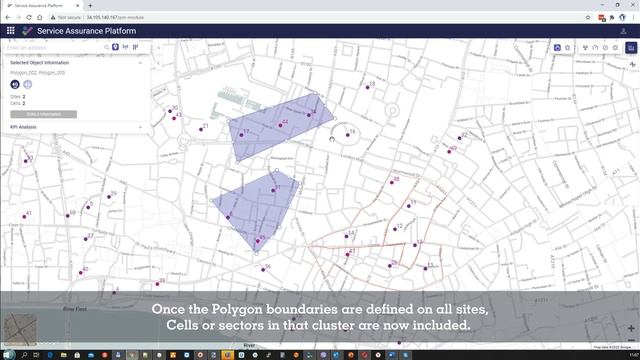The image size is (640, 360).
Task: Click the Service Assurance Platform logo
Action: click(27, 31)
